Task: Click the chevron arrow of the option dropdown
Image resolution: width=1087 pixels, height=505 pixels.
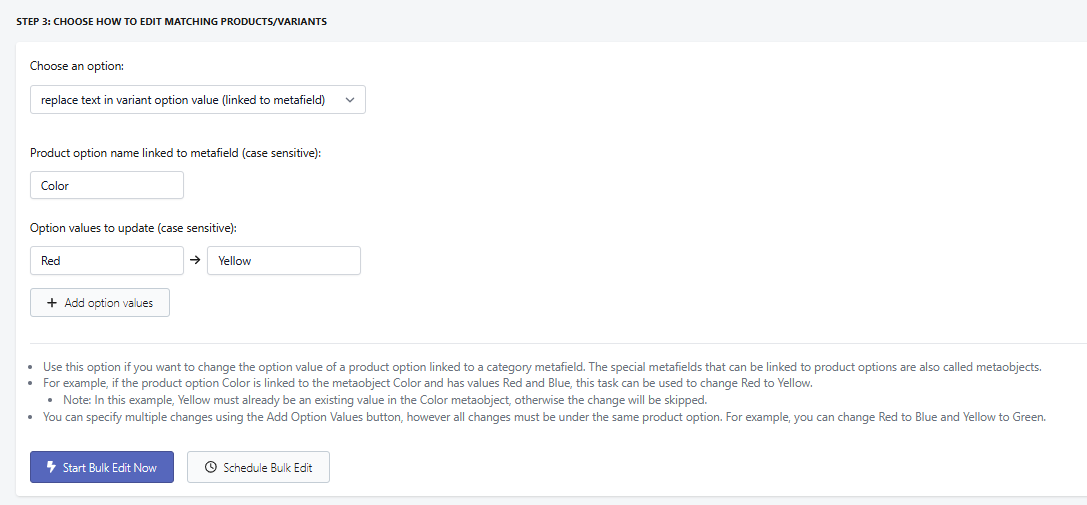Action: (349, 100)
